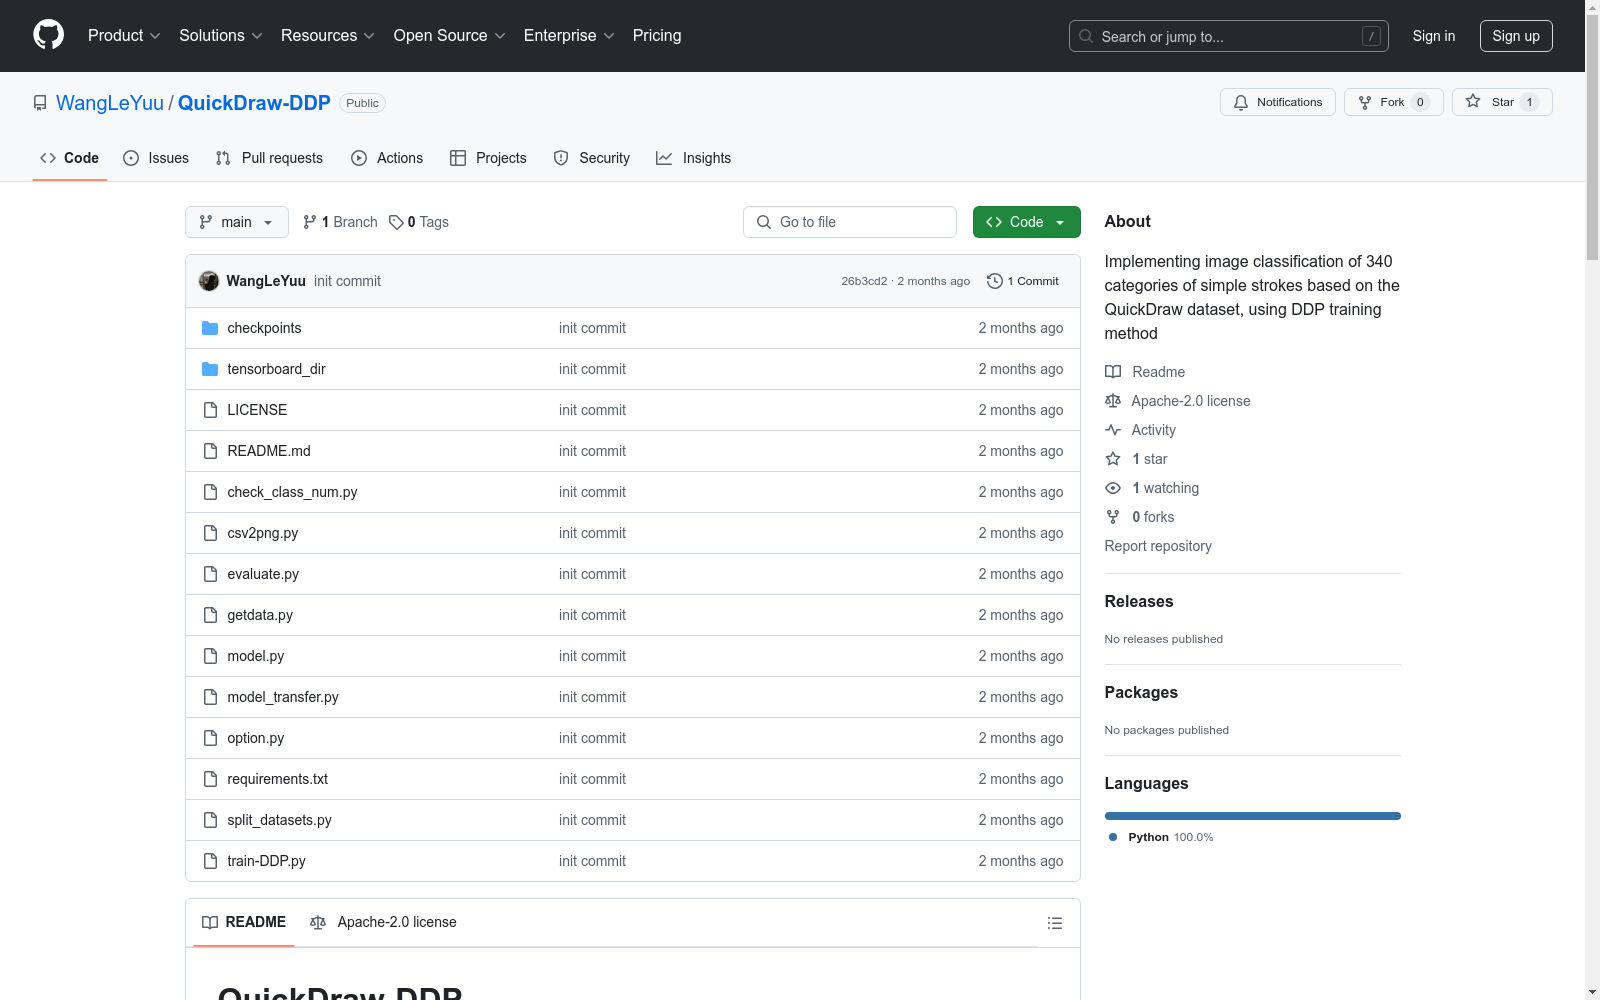1600x1000 pixels.
Task: Click the star icon next to 1 star
Action: 1113,459
